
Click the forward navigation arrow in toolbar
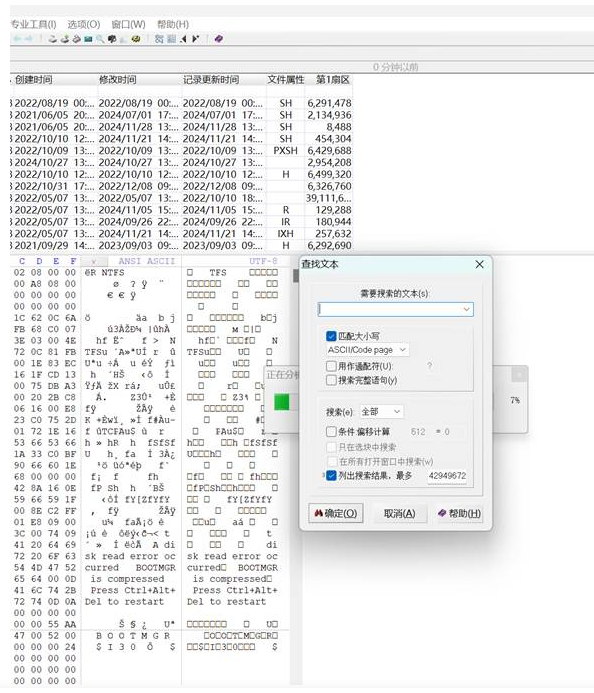click(x=28, y=39)
